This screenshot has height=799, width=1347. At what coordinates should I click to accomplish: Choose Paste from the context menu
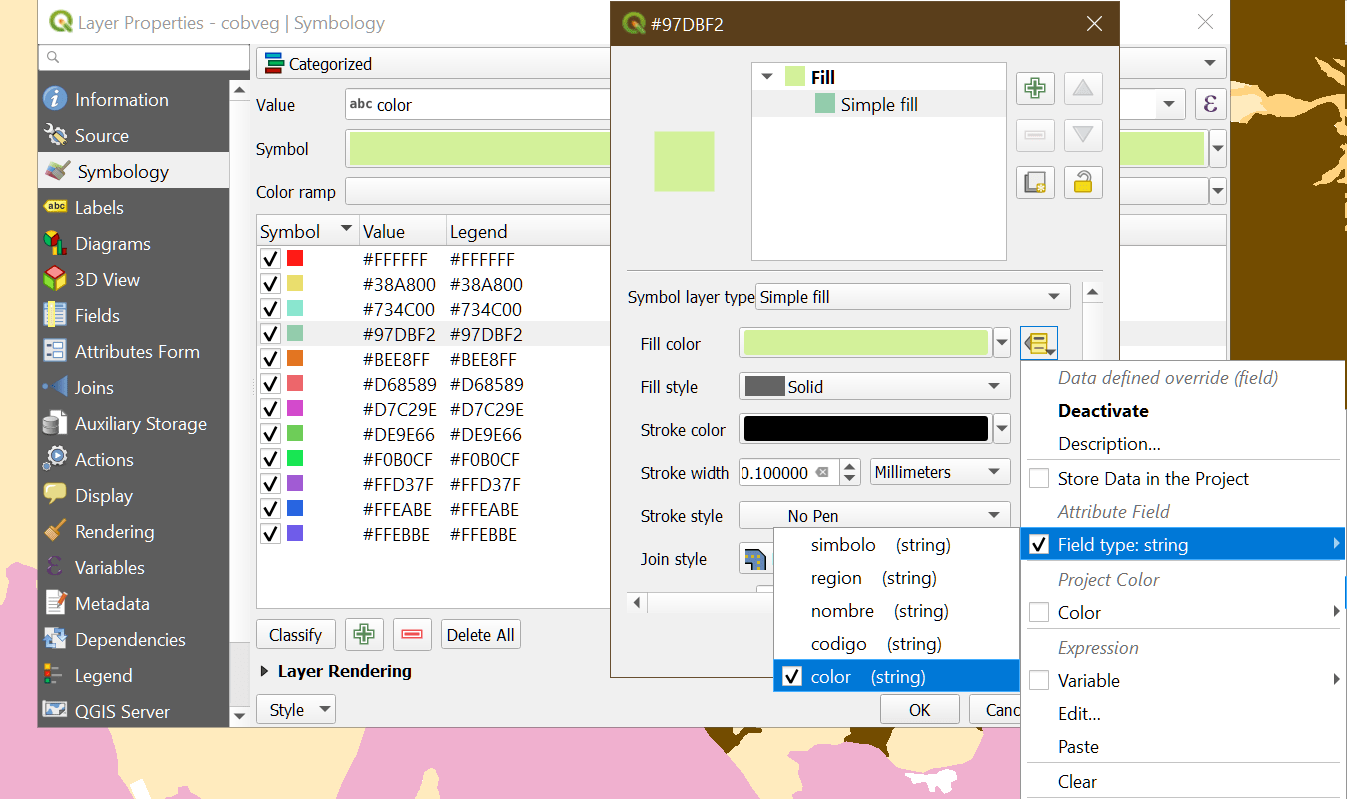pos(1078,746)
